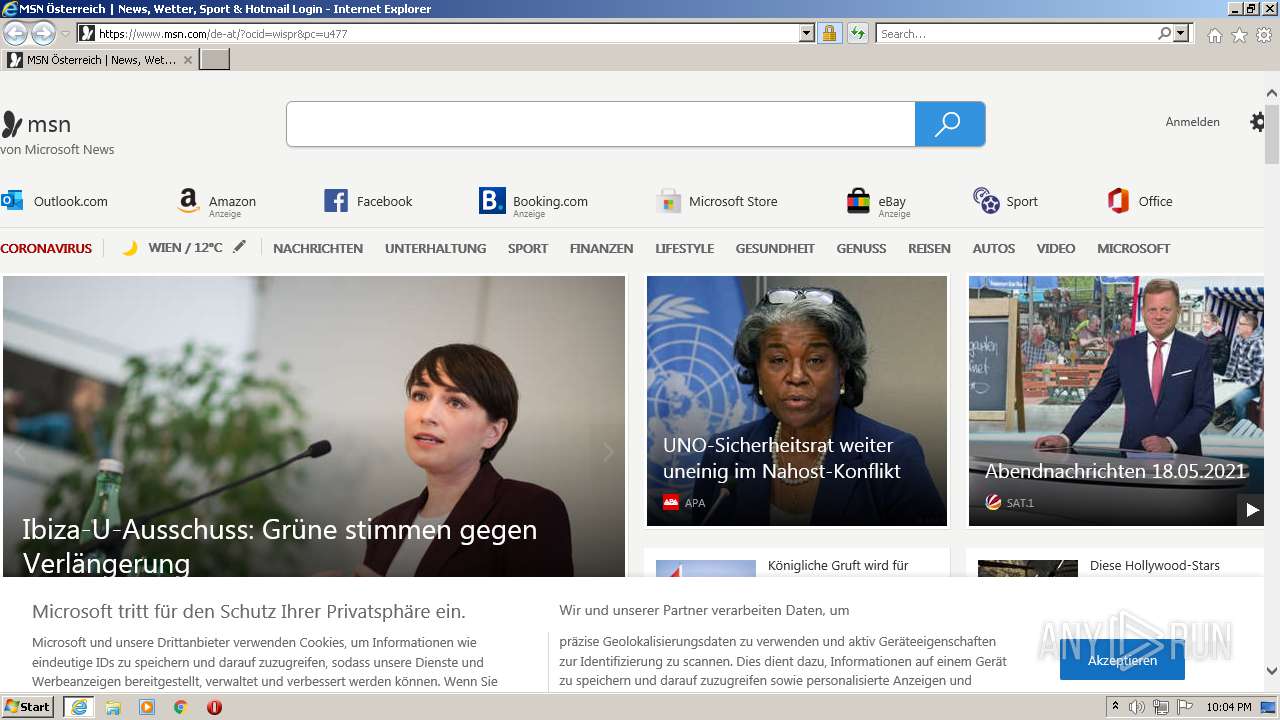This screenshot has height=720, width=1280.
Task: Open the SPORT navigation menu item
Action: [x=527, y=248]
